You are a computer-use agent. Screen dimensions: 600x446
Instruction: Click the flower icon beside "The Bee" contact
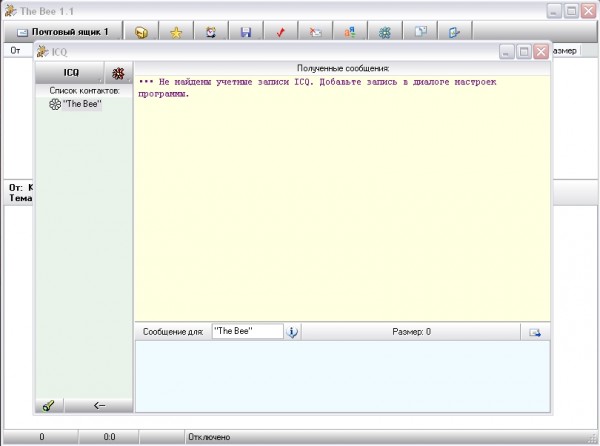tap(55, 104)
